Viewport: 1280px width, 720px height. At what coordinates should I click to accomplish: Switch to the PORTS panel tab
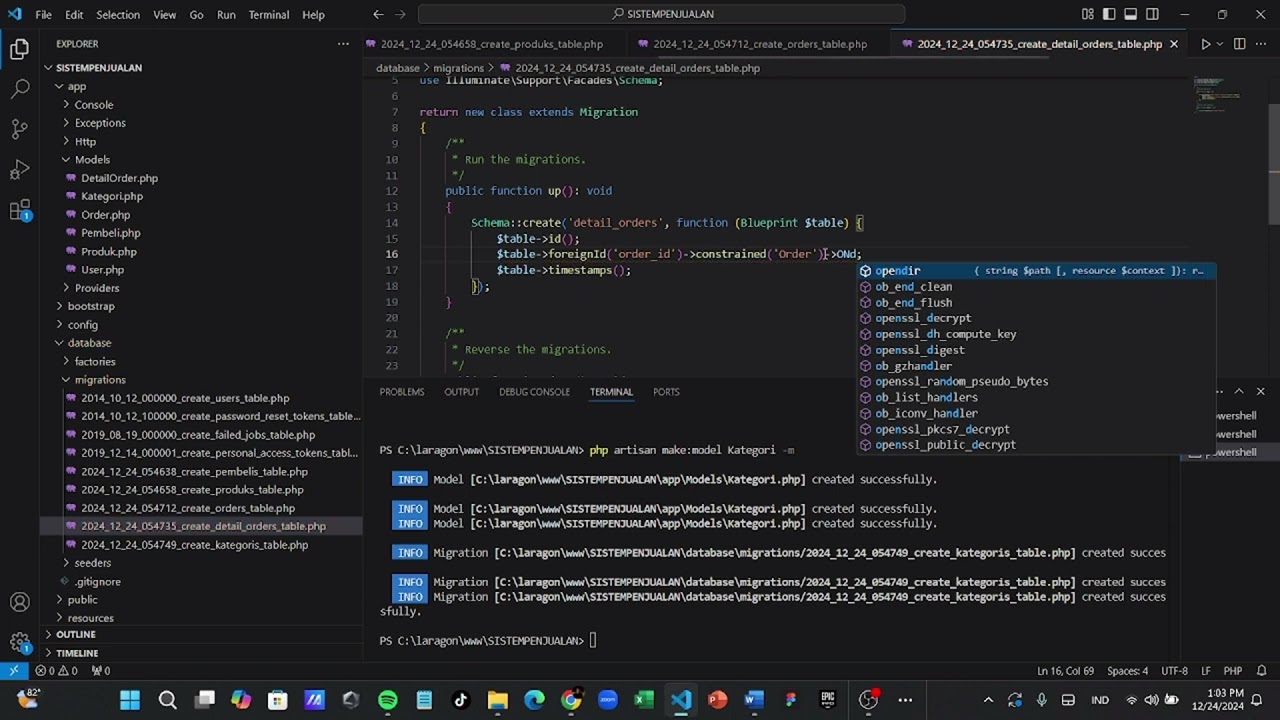666,392
